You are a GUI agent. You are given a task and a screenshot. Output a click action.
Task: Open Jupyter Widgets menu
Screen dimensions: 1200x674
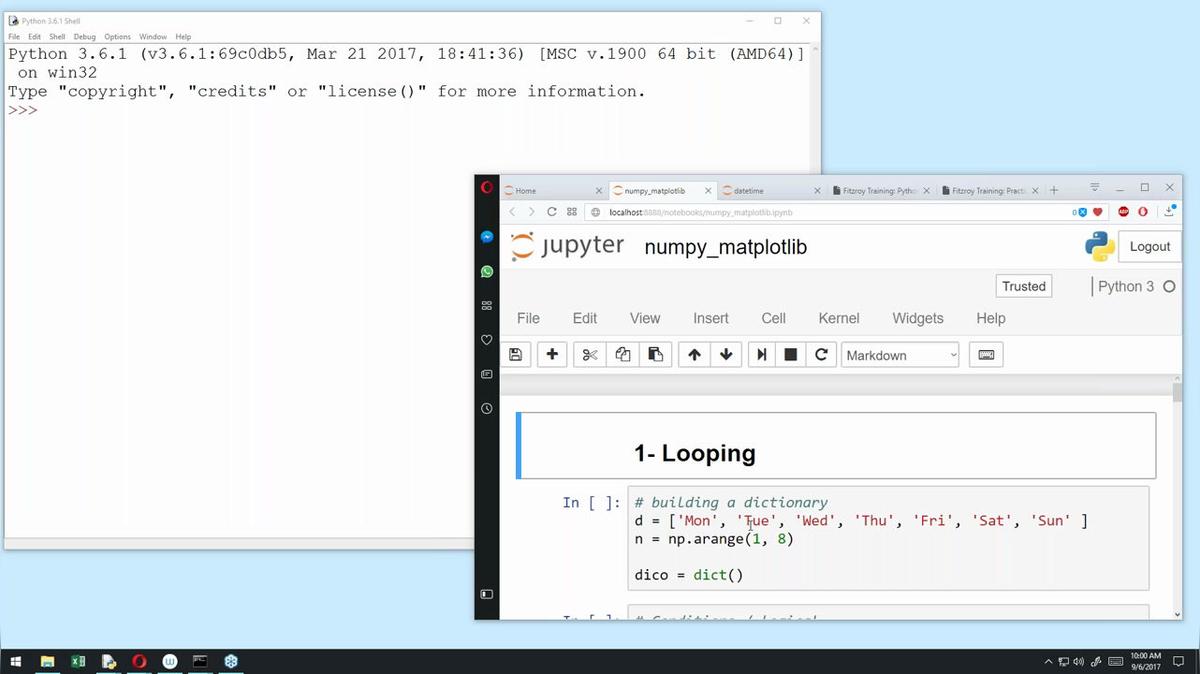point(918,318)
